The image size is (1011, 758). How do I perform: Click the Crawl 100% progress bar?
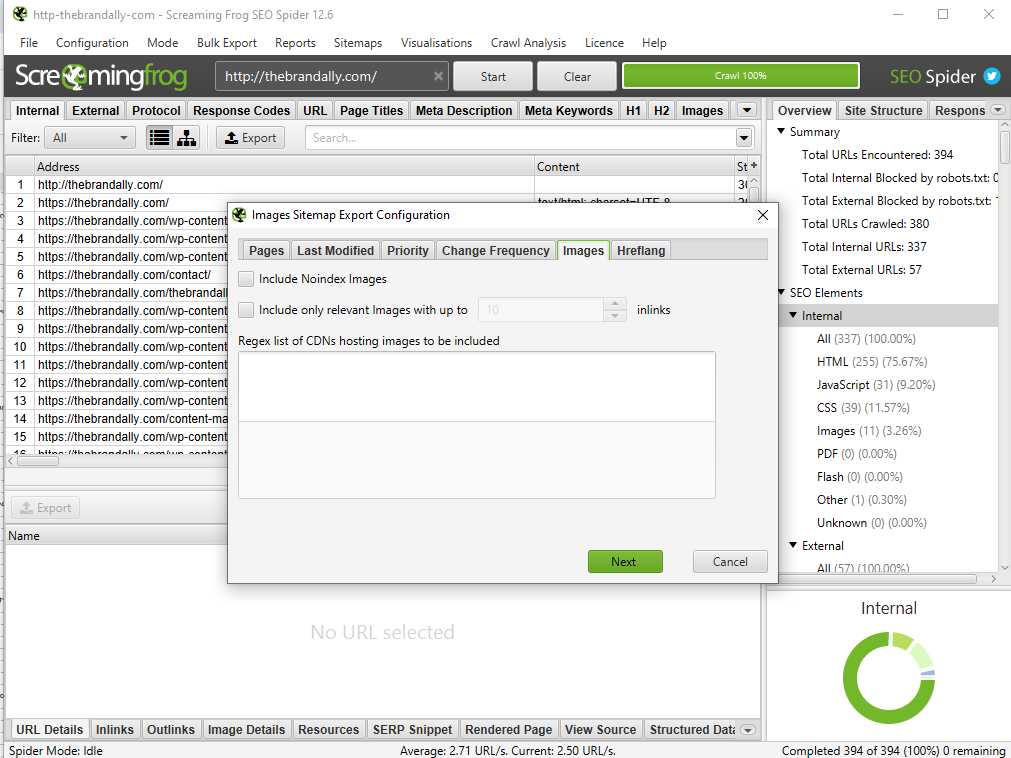tap(740, 75)
